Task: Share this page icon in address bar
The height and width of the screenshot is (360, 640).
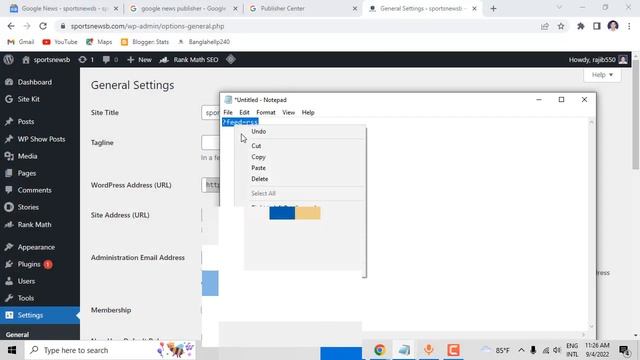Action: point(544,26)
